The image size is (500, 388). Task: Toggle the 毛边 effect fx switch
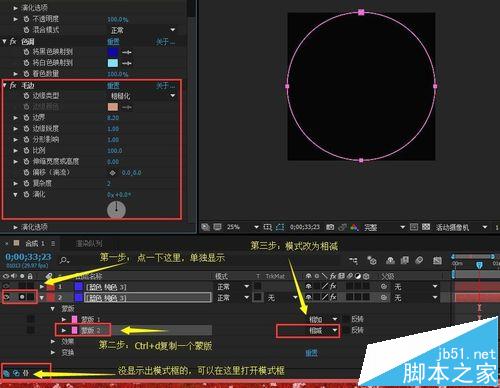pyautogui.click(x=13, y=85)
